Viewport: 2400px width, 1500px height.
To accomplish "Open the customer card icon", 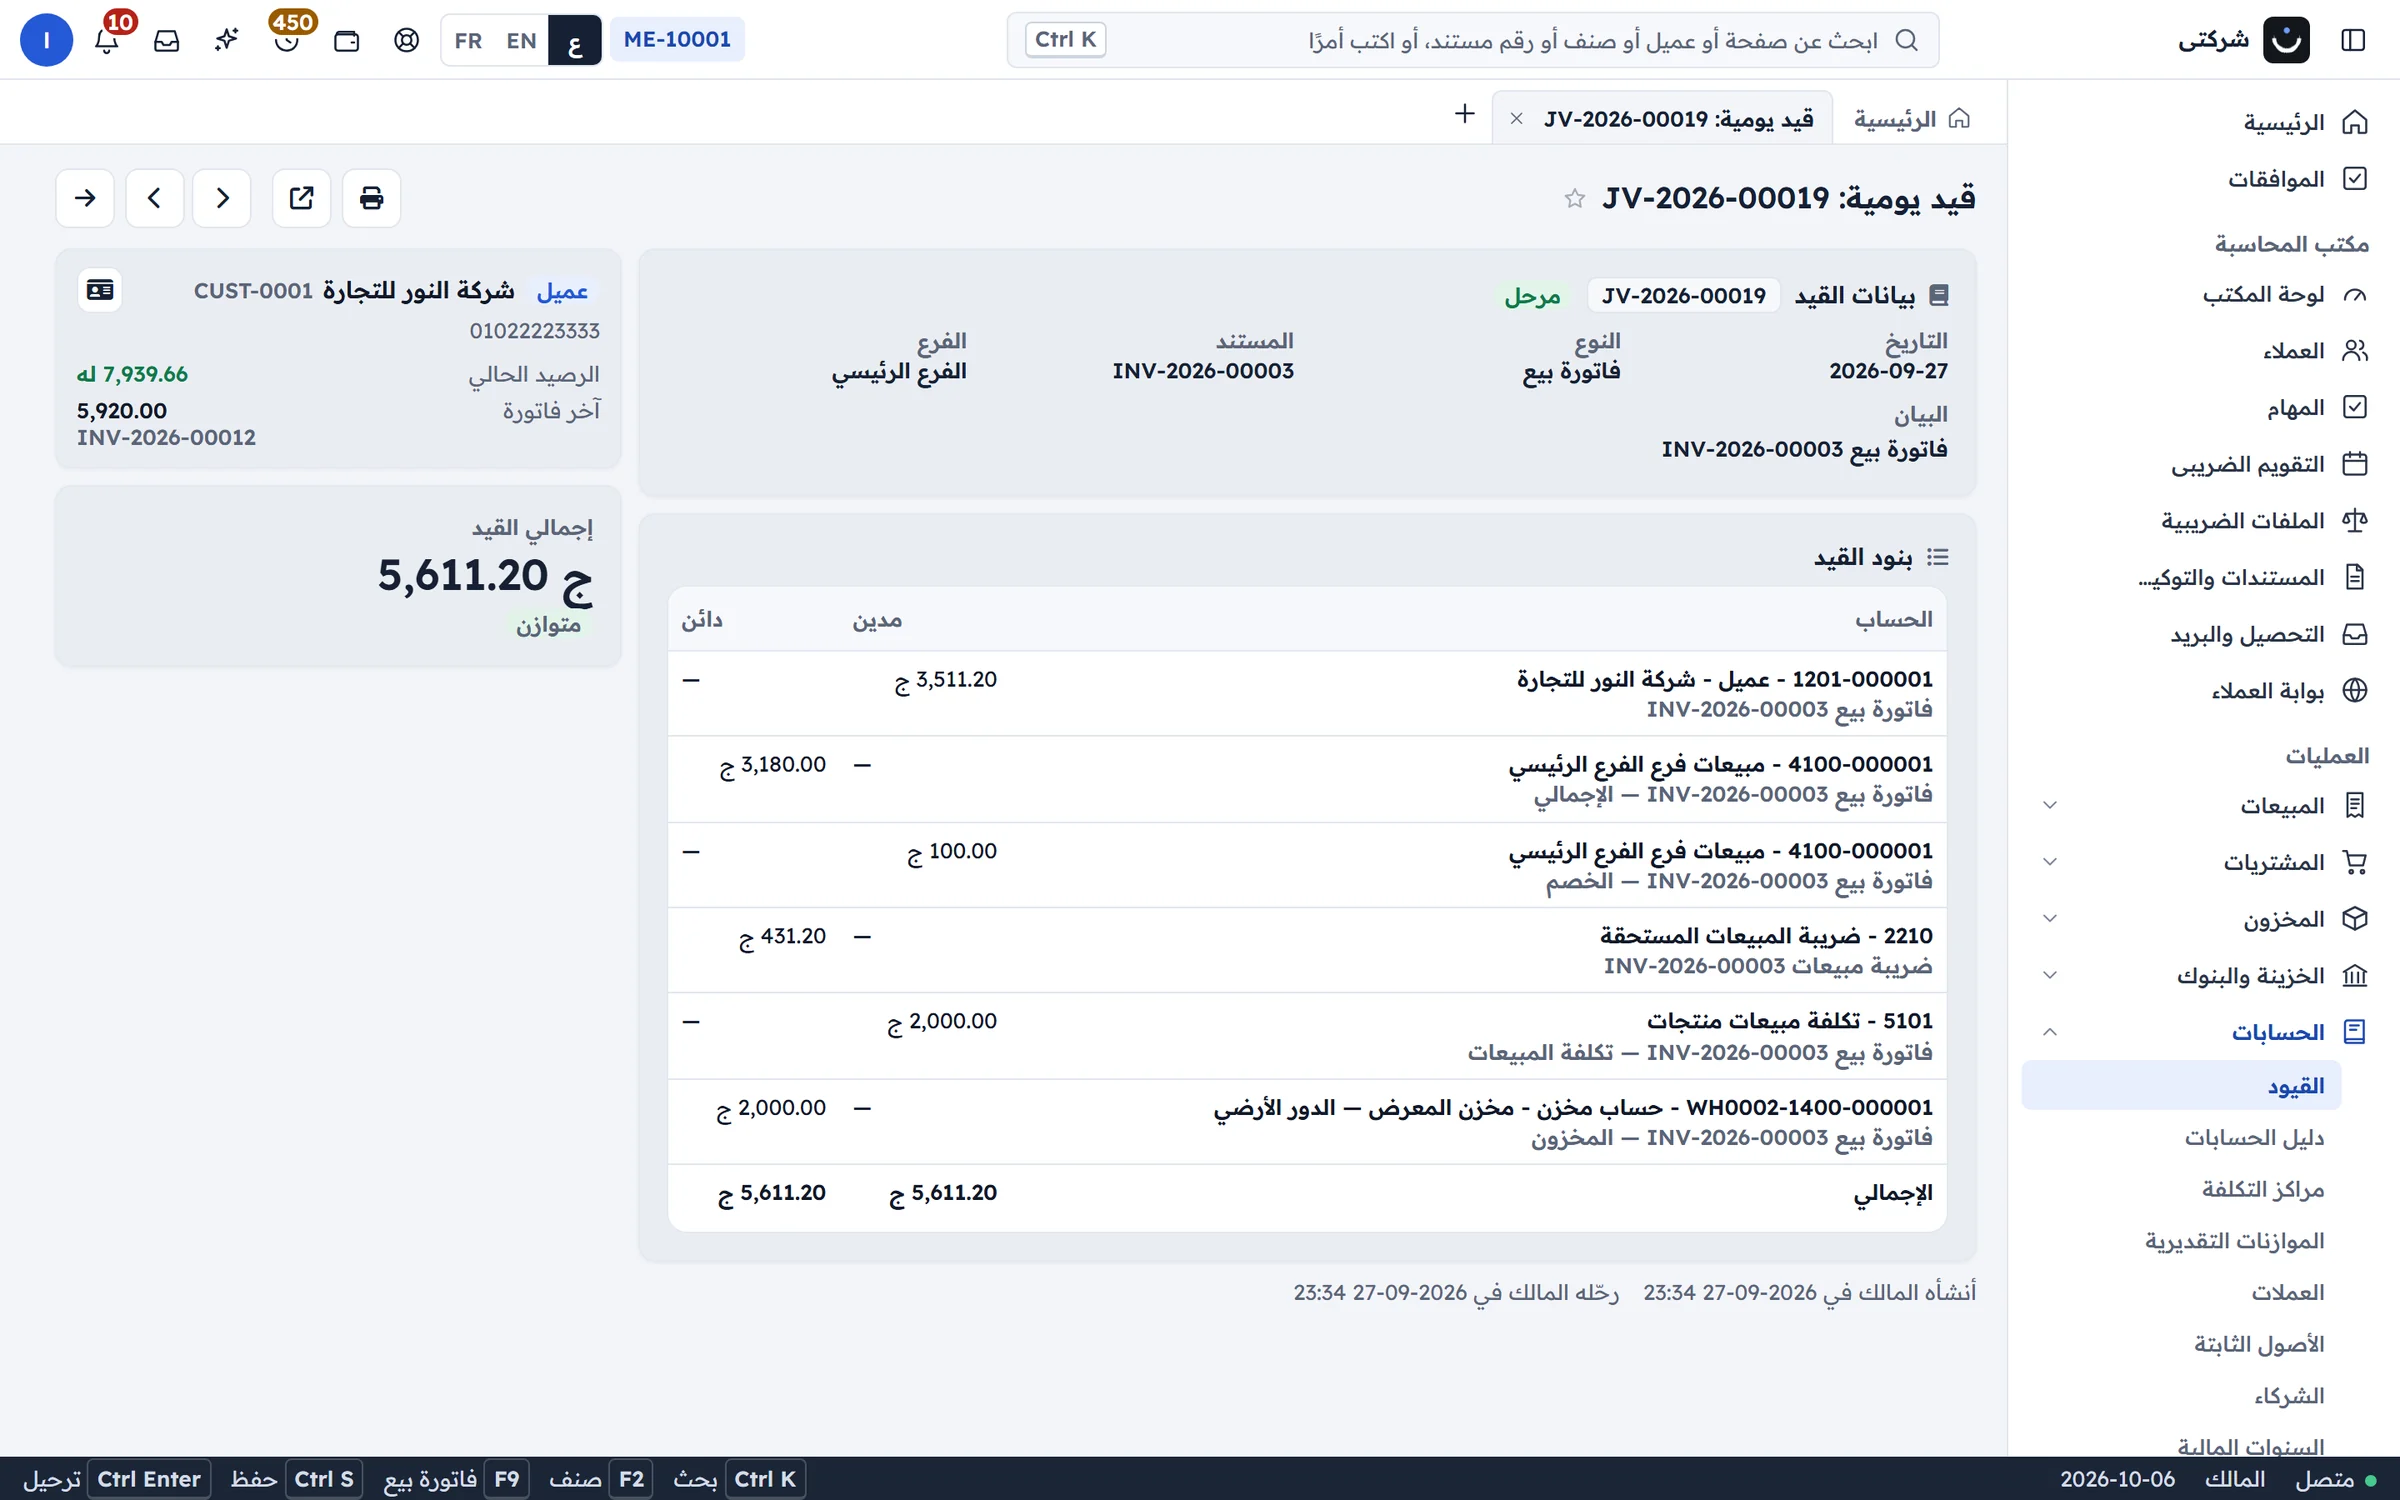I will coord(100,291).
